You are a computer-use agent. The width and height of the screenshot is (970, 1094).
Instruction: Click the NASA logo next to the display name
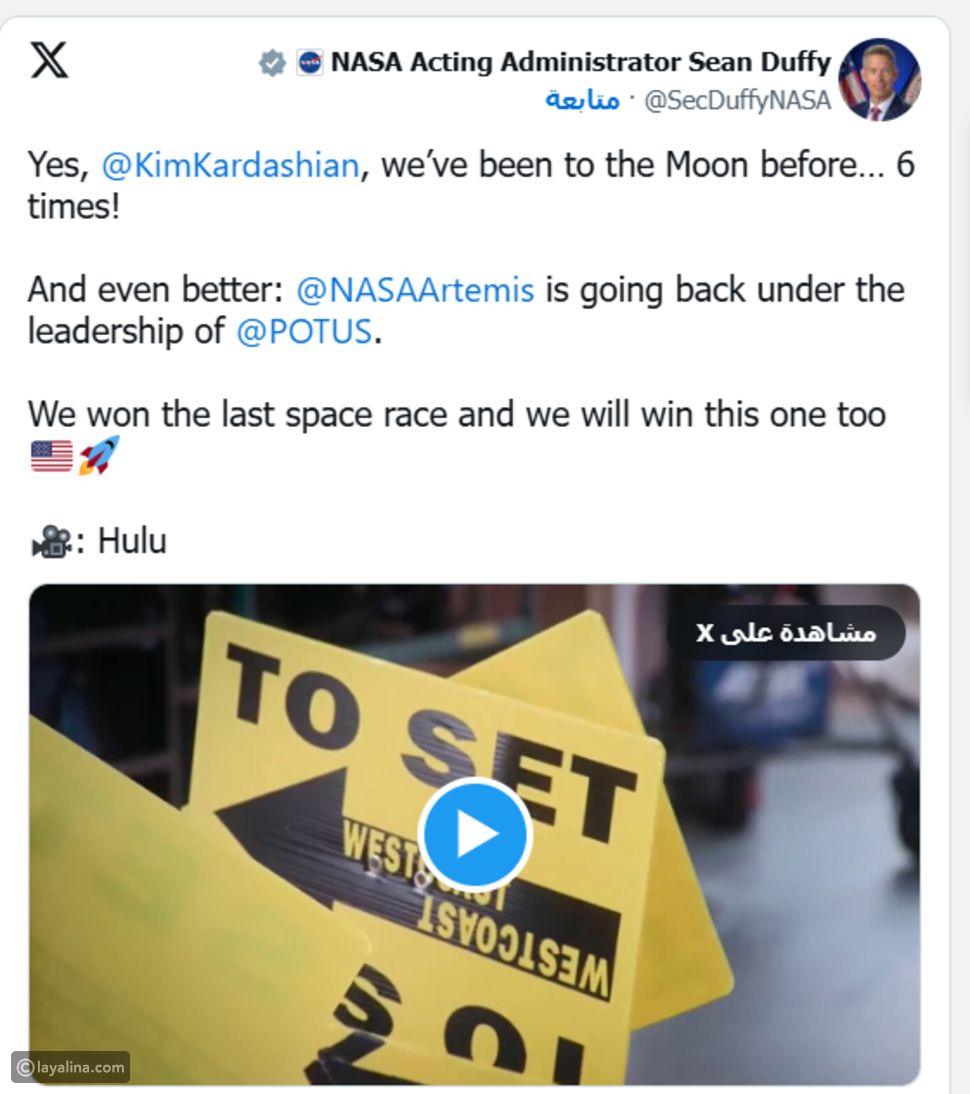[310, 63]
